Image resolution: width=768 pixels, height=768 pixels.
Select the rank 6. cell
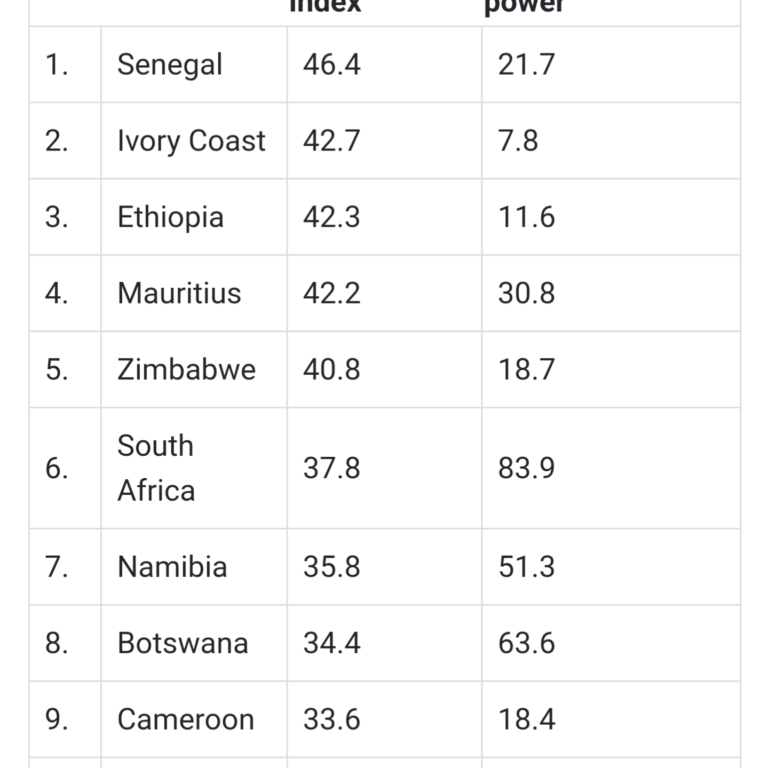click(57, 468)
